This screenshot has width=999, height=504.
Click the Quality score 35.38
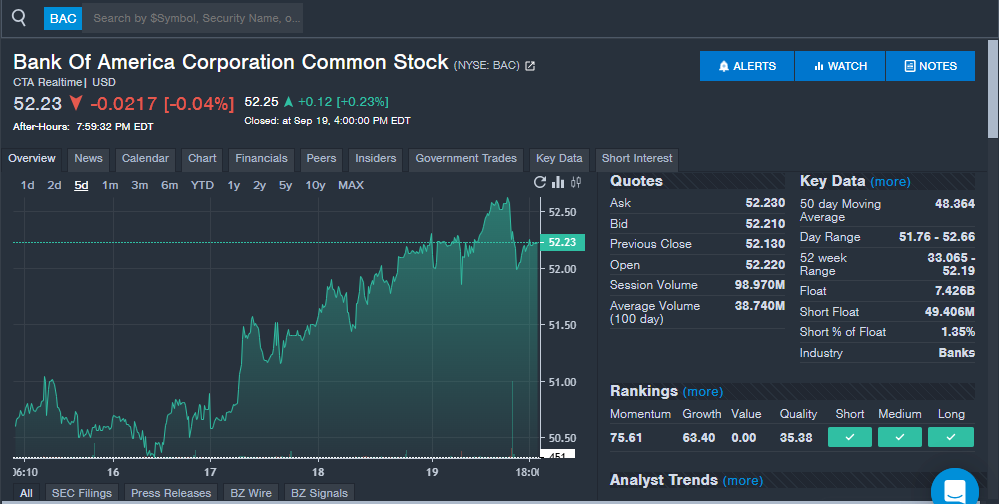pyautogui.click(x=796, y=438)
